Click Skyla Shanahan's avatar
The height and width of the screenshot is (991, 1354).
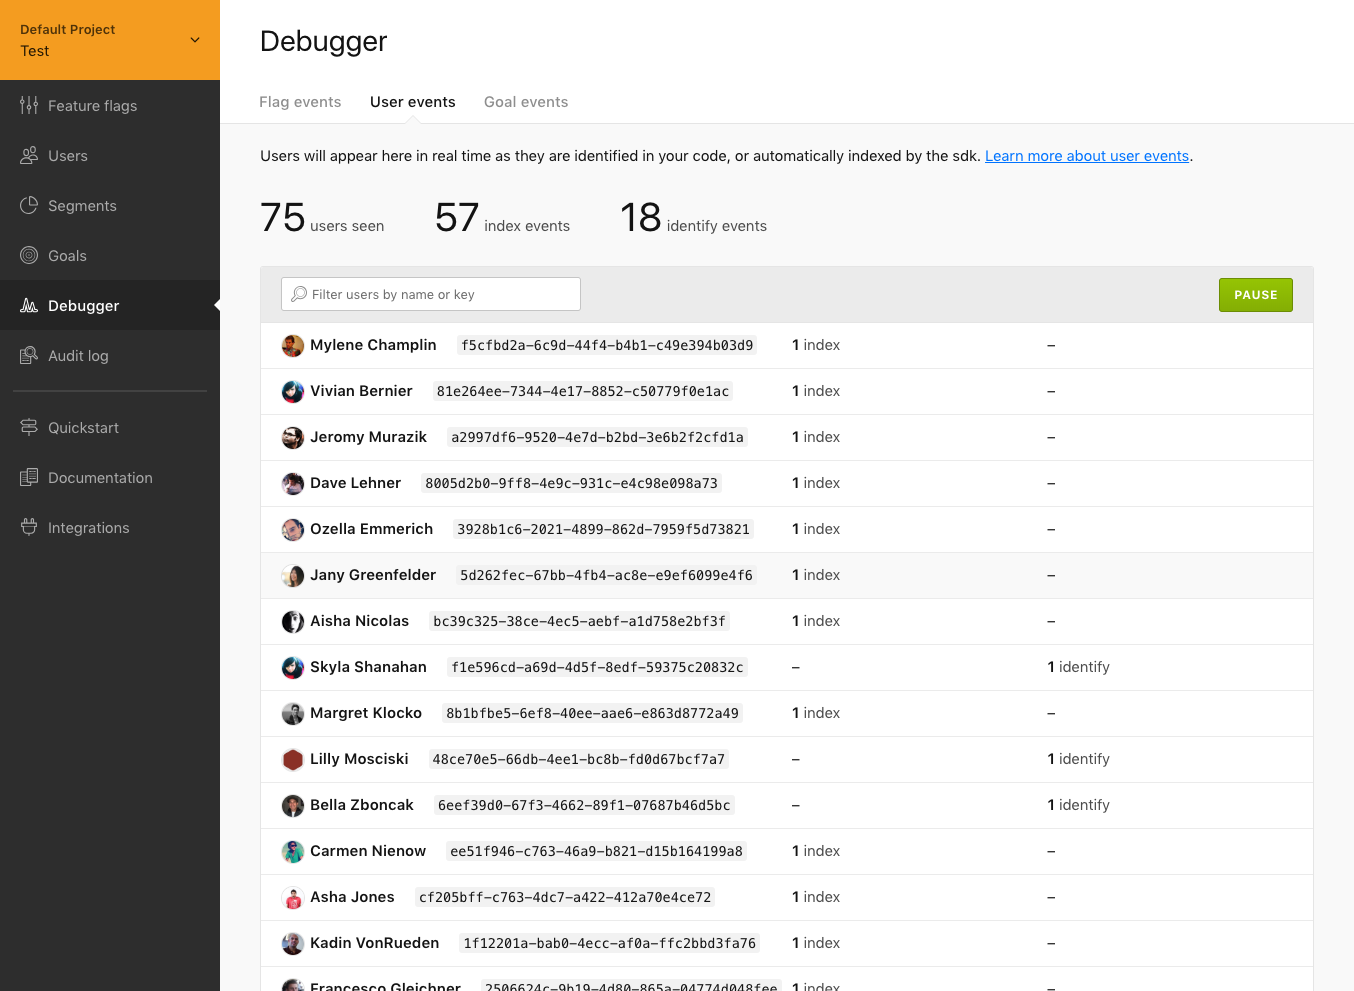[x=293, y=668]
